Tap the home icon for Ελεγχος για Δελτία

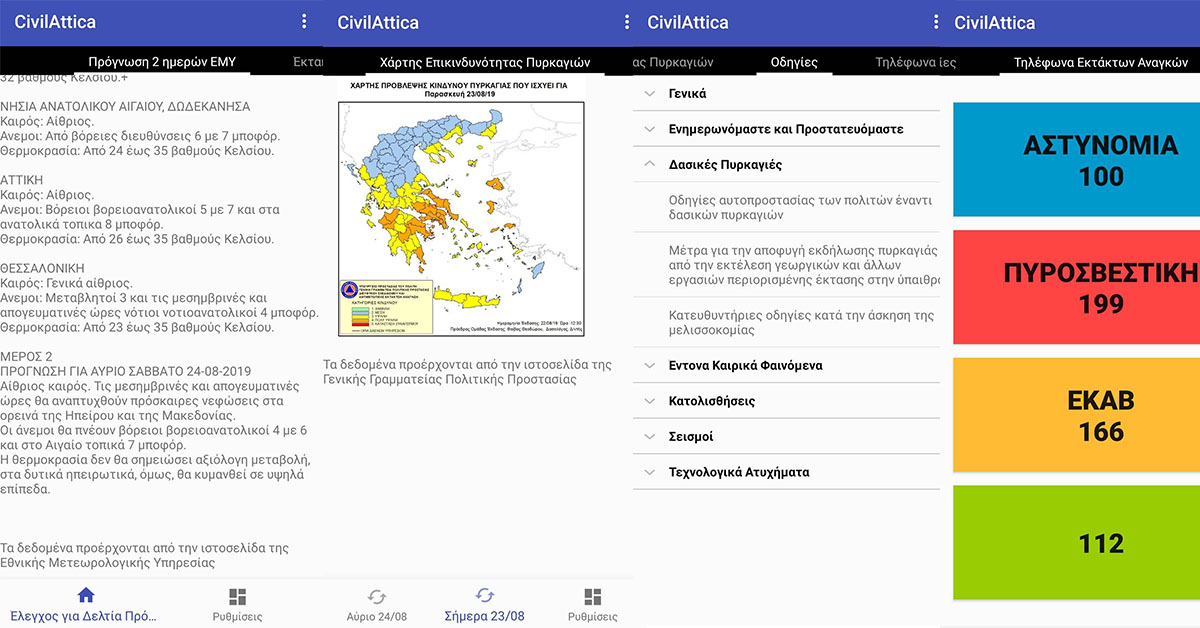86,596
